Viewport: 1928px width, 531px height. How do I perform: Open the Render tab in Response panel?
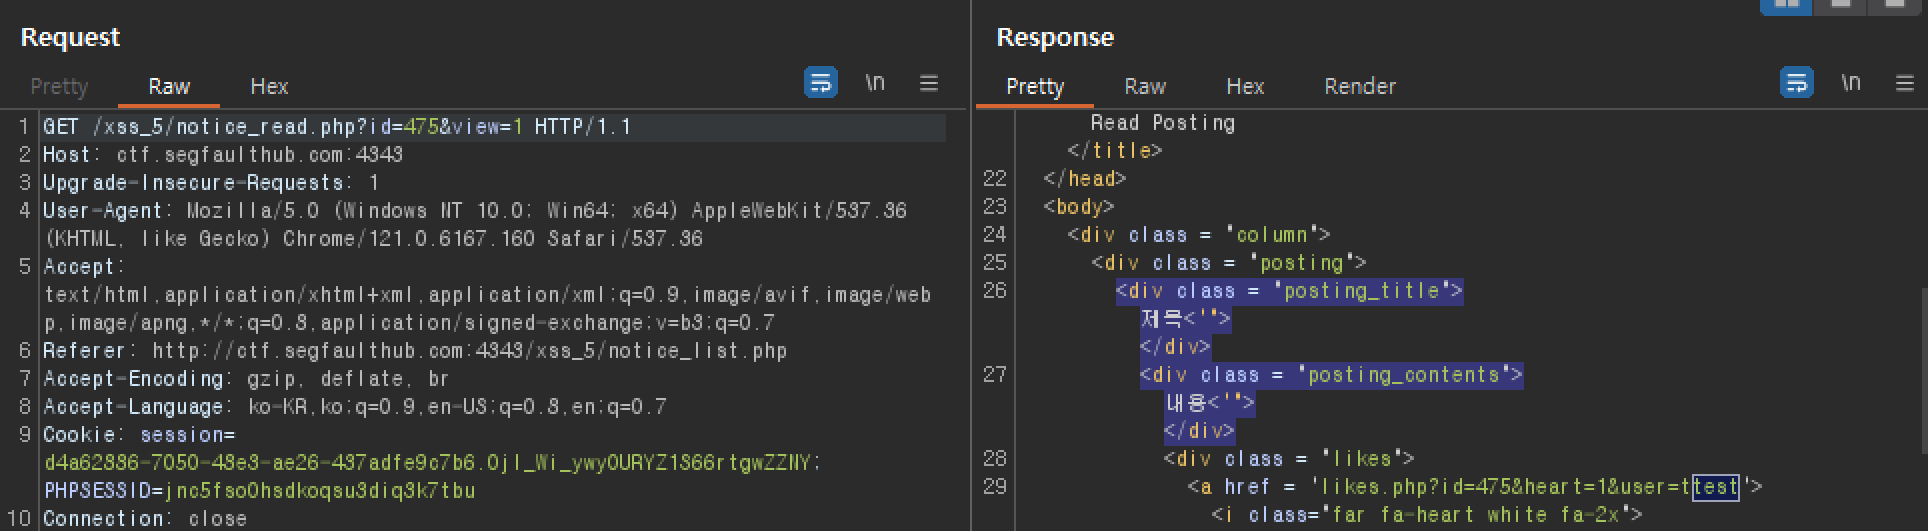tap(1360, 86)
